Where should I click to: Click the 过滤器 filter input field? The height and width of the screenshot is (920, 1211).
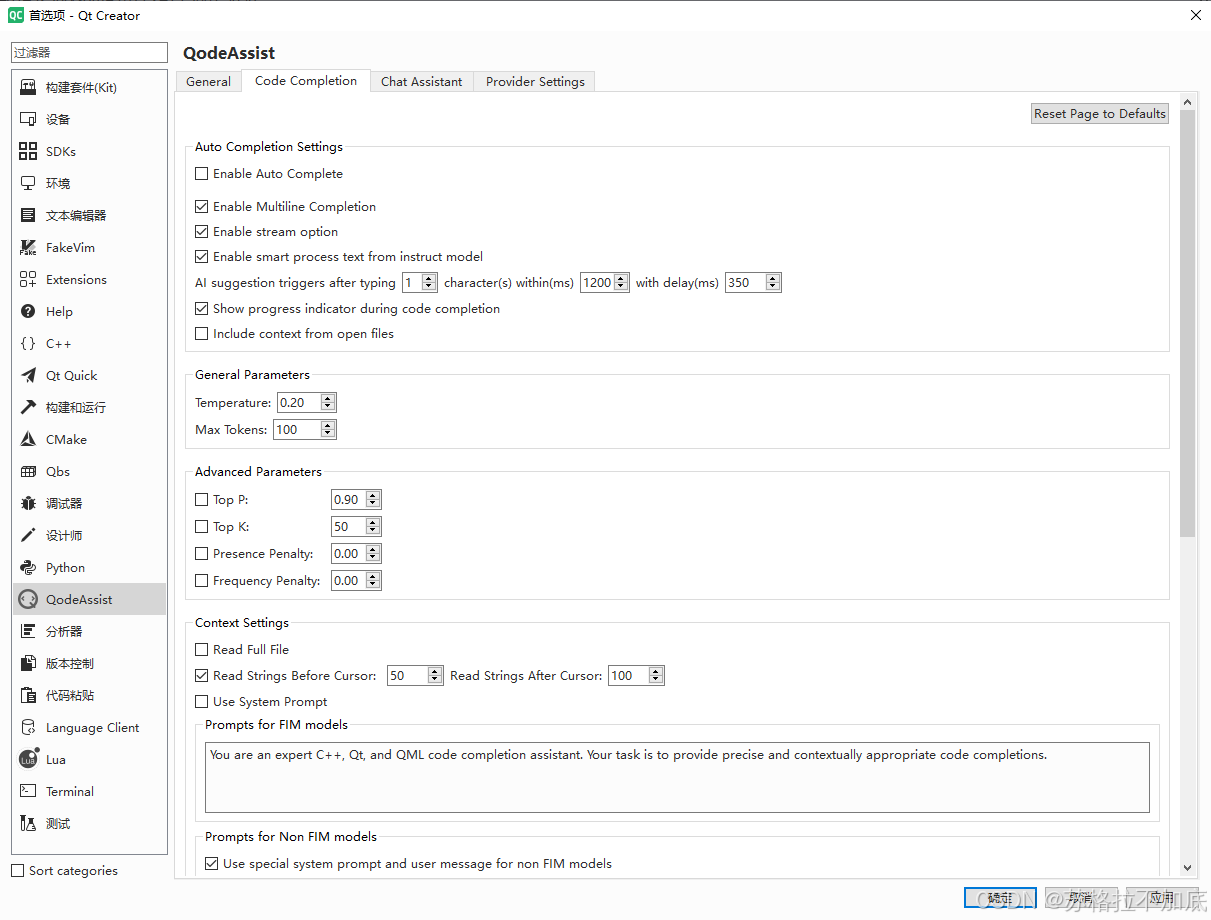pos(90,53)
